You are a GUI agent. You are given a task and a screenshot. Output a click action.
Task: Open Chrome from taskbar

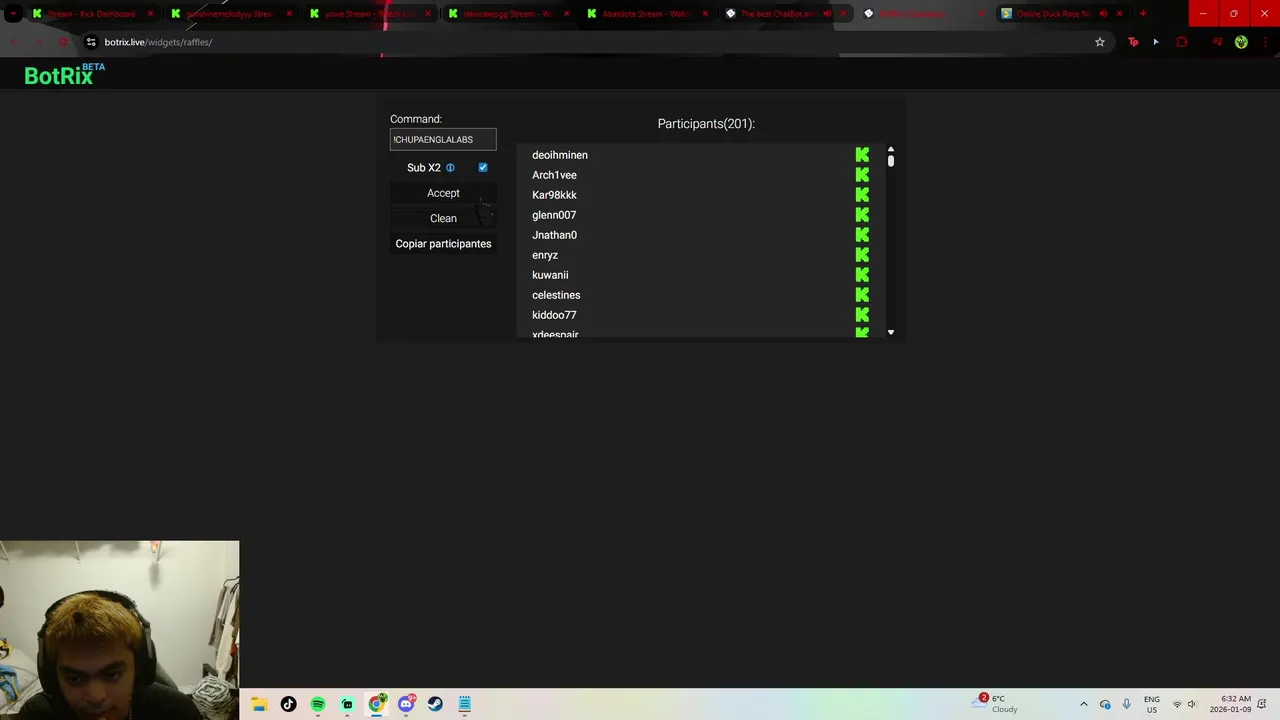pos(376,704)
